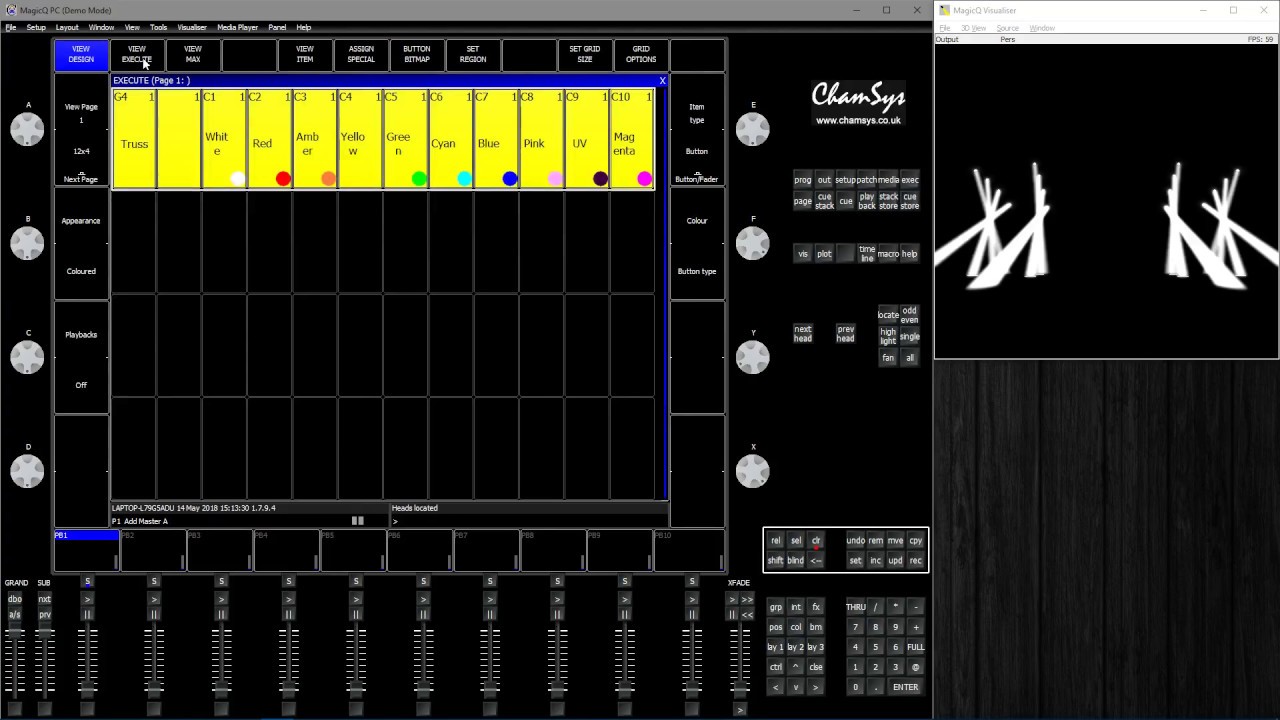1280x720 pixels.
Task: Click the pos key
Action: 776,627
